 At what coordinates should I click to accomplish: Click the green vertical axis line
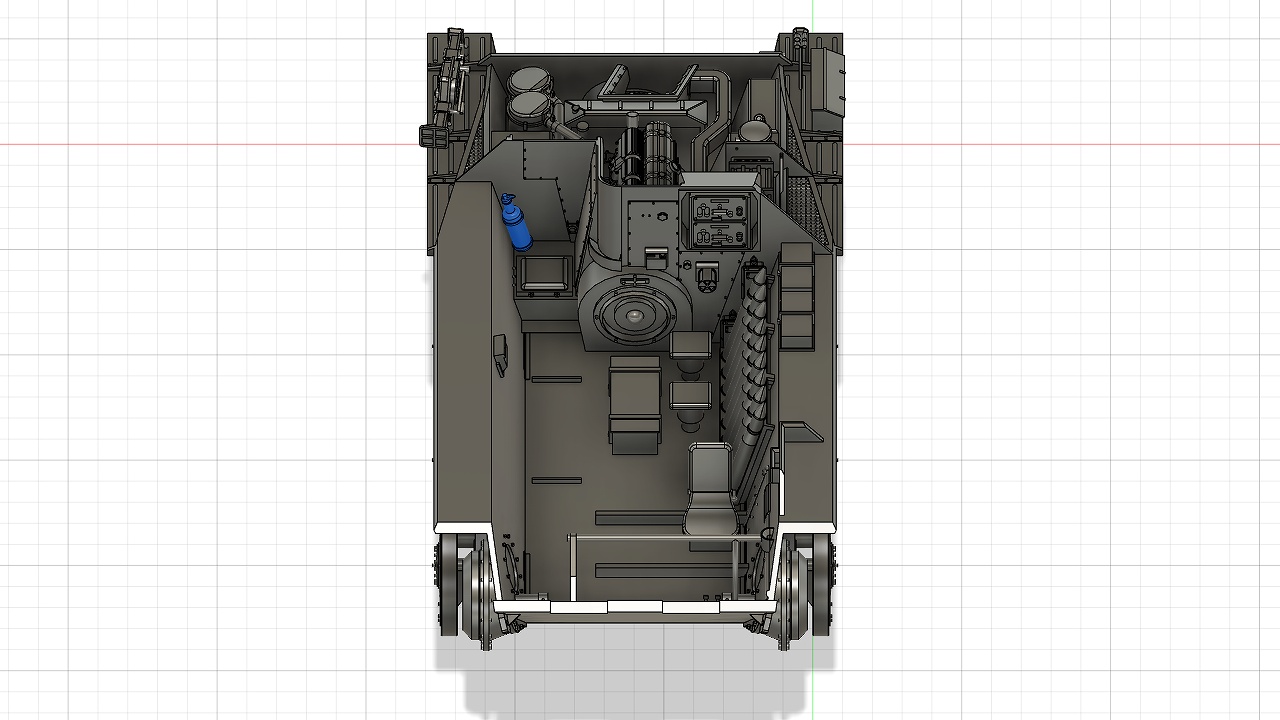pyautogui.click(x=813, y=680)
